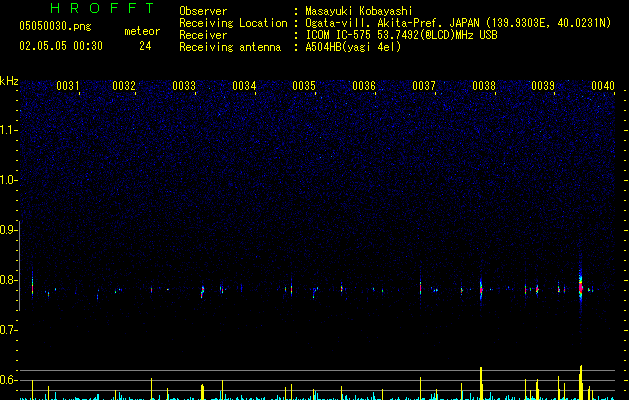Click the 0036 time marker
Screen dimensions: 629x400
tap(363, 85)
